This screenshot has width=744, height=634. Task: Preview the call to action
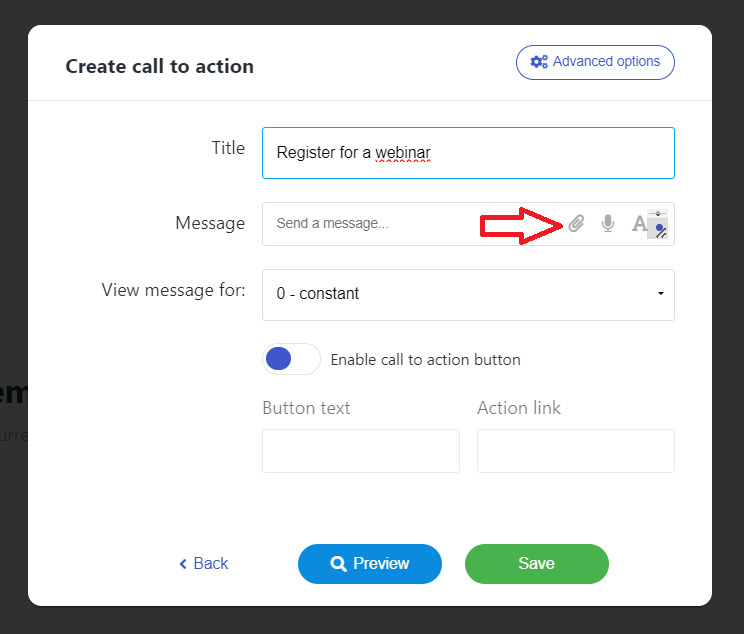pyautogui.click(x=369, y=564)
